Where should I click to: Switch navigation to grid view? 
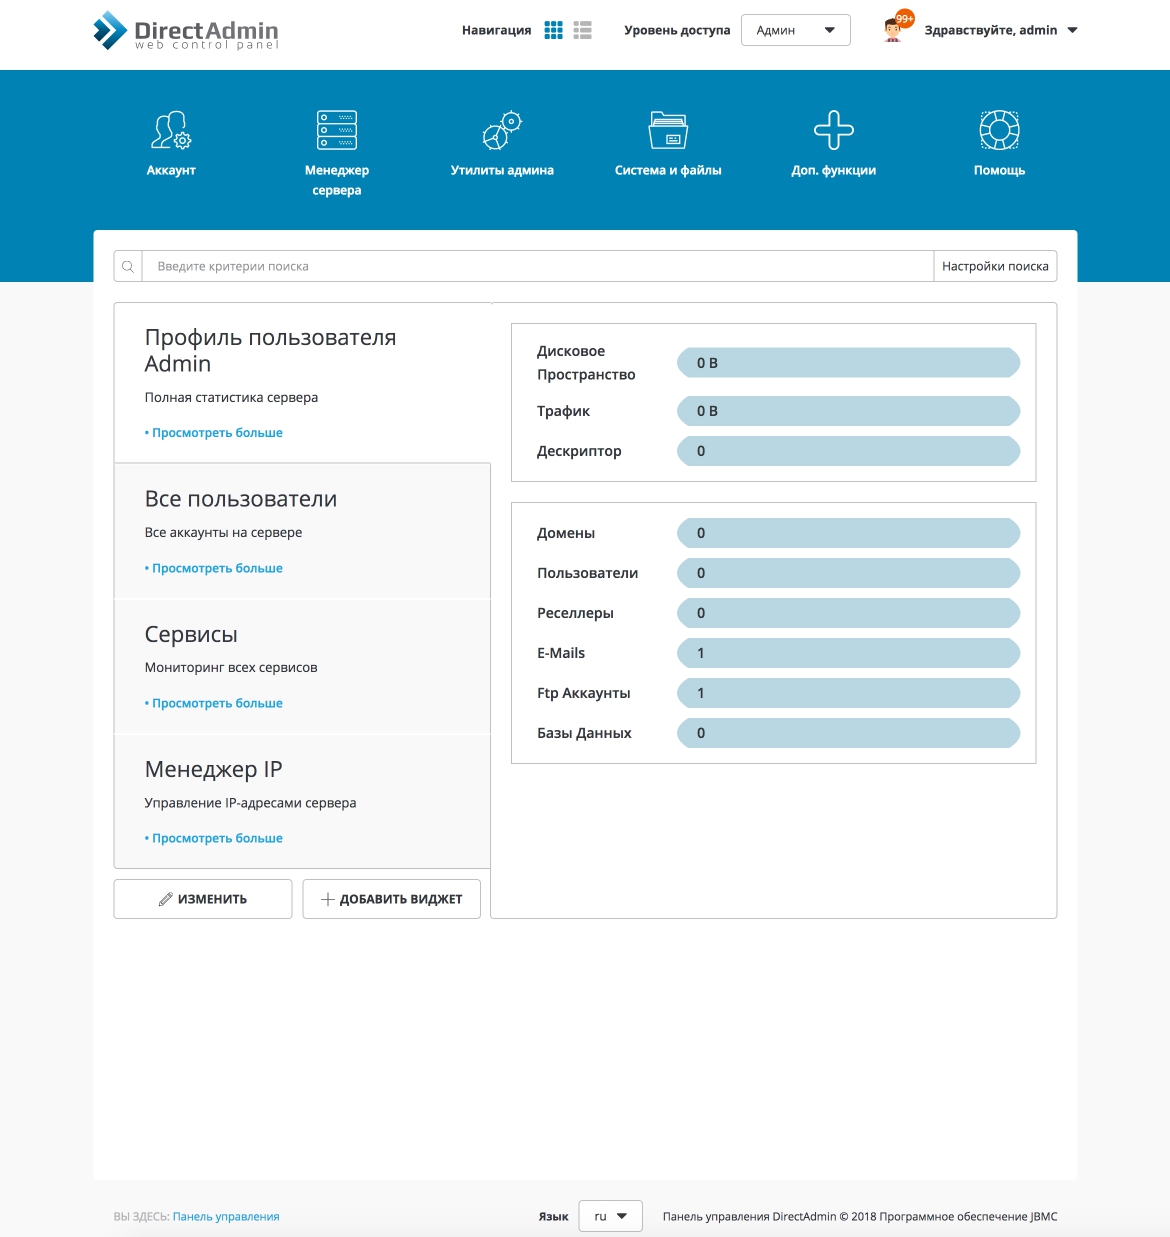pyautogui.click(x=553, y=30)
